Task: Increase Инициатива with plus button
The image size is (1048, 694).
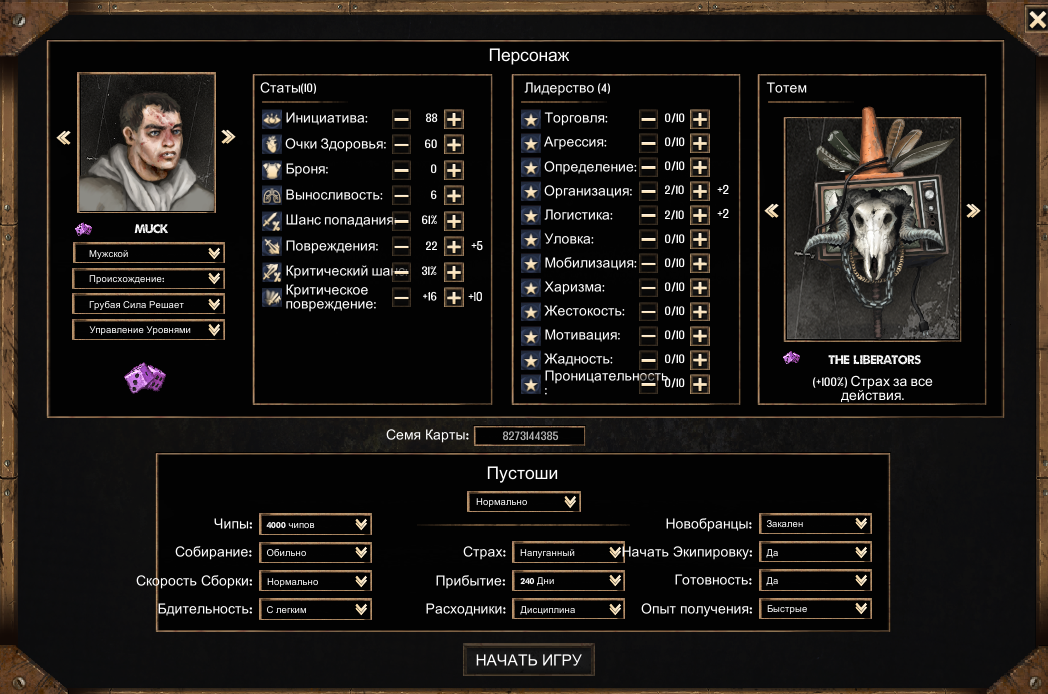Action: [454, 119]
